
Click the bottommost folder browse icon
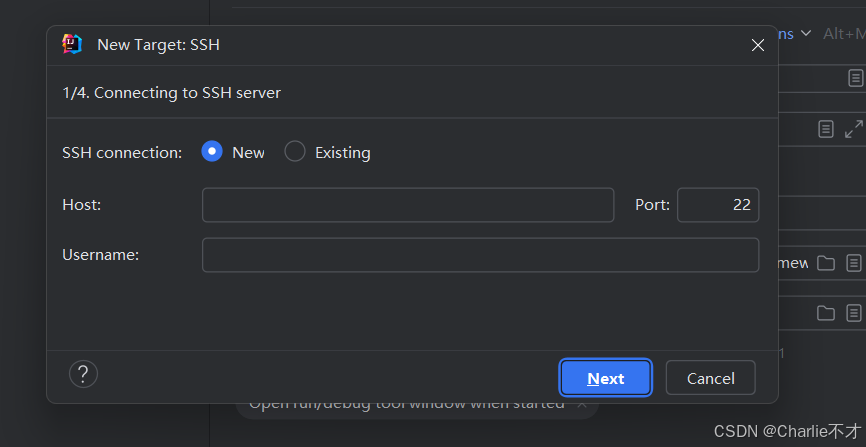point(825,313)
